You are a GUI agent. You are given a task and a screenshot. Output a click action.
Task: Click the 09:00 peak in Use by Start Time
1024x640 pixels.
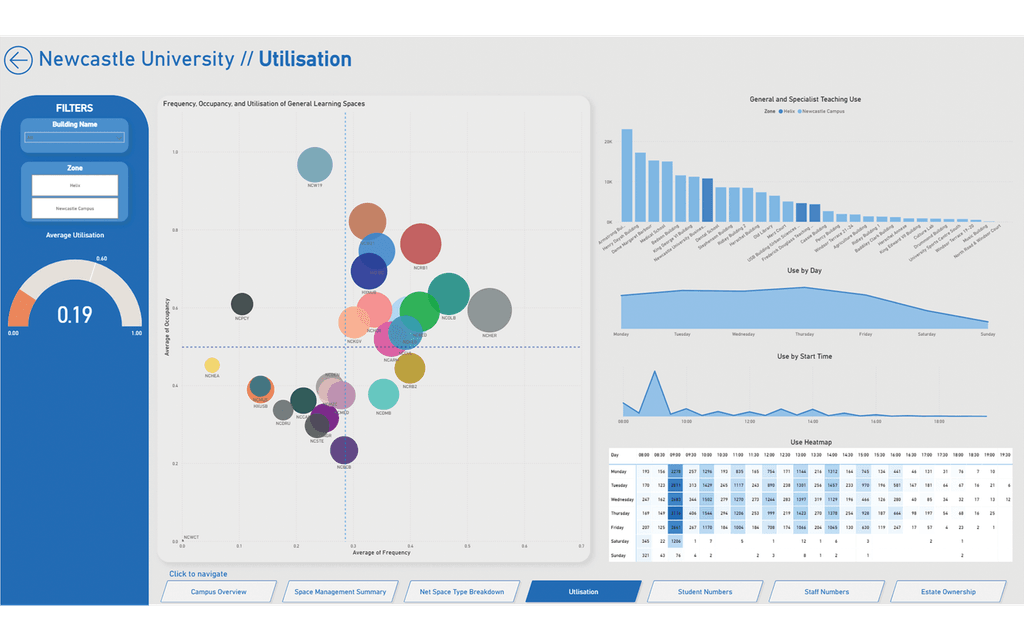654,374
